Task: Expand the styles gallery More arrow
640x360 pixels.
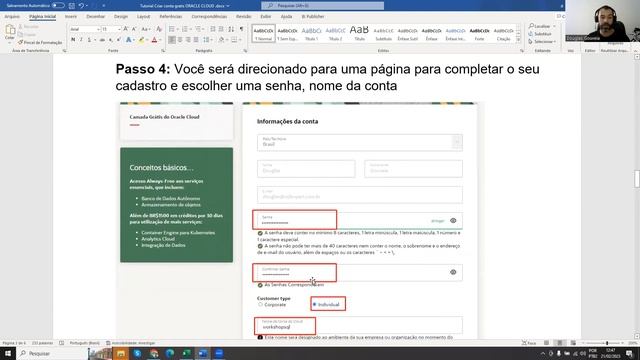Action: click(x=518, y=40)
